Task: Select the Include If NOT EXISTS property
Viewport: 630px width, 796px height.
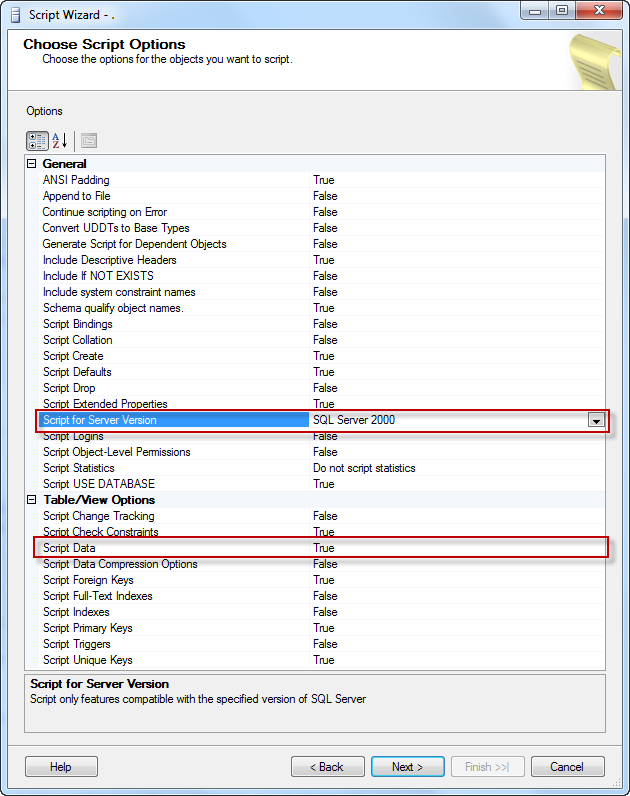Action: tap(98, 276)
